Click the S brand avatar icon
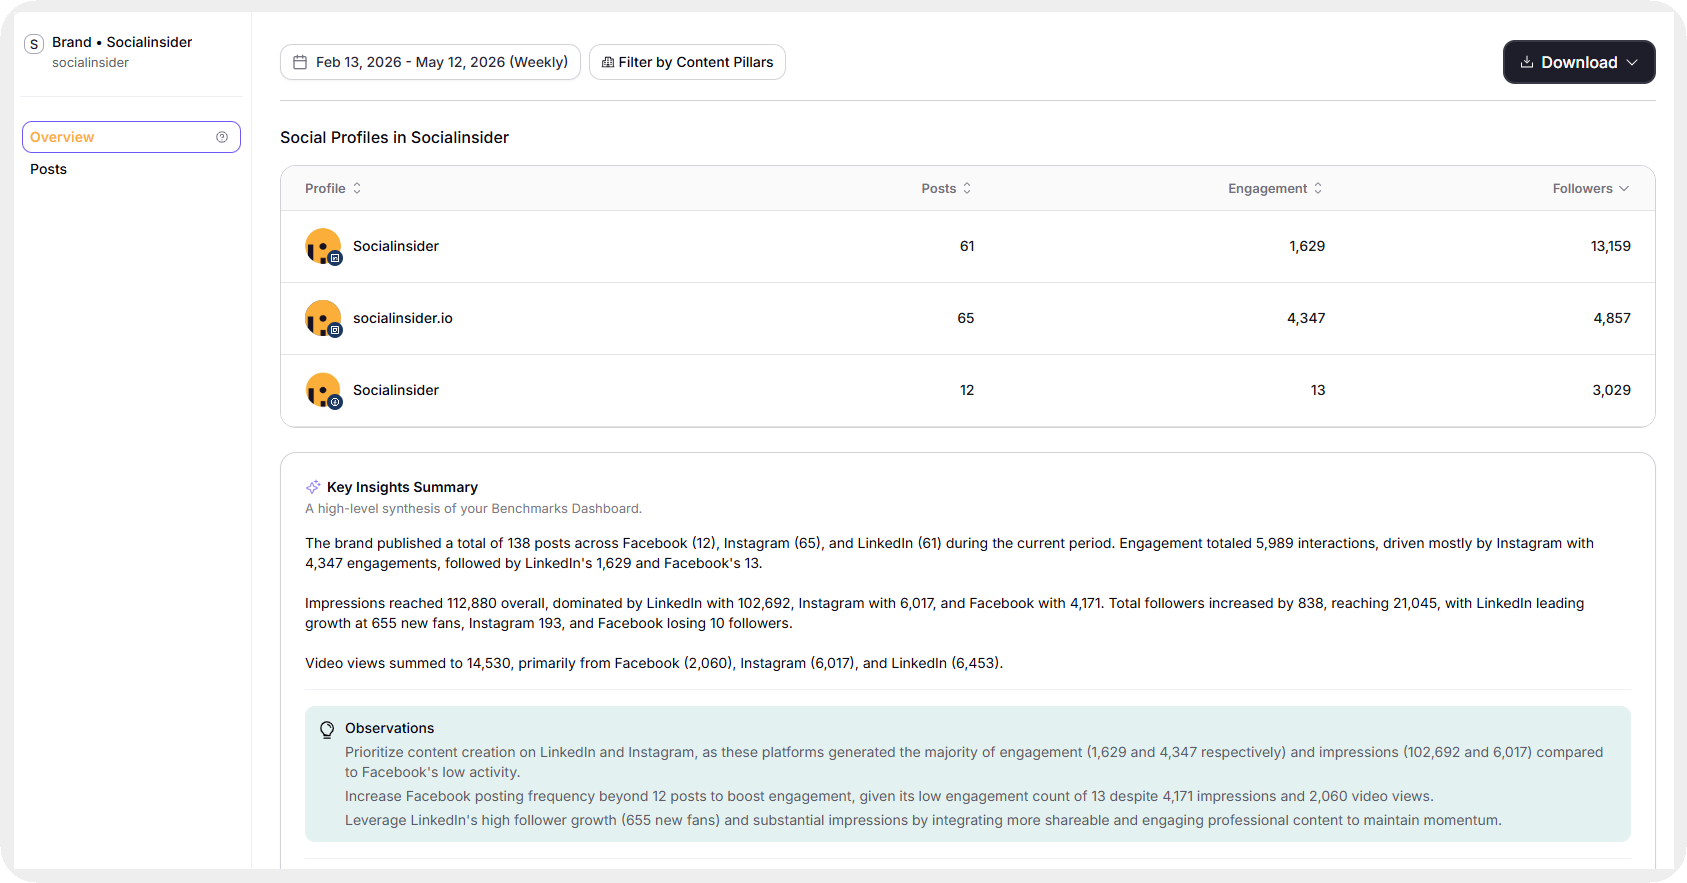Image resolution: width=1687 pixels, height=883 pixels. [x=34, y=44]
